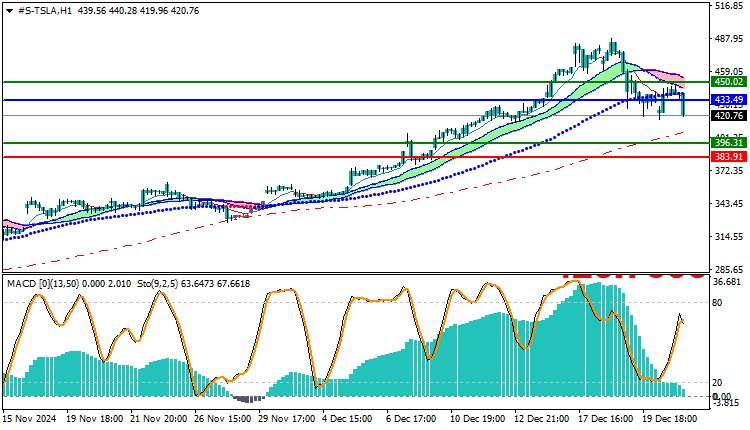Viewport: 750px width, 430px height.
Task: Click the 29 Nov 17:00 time marker
Action: (287, 419)
